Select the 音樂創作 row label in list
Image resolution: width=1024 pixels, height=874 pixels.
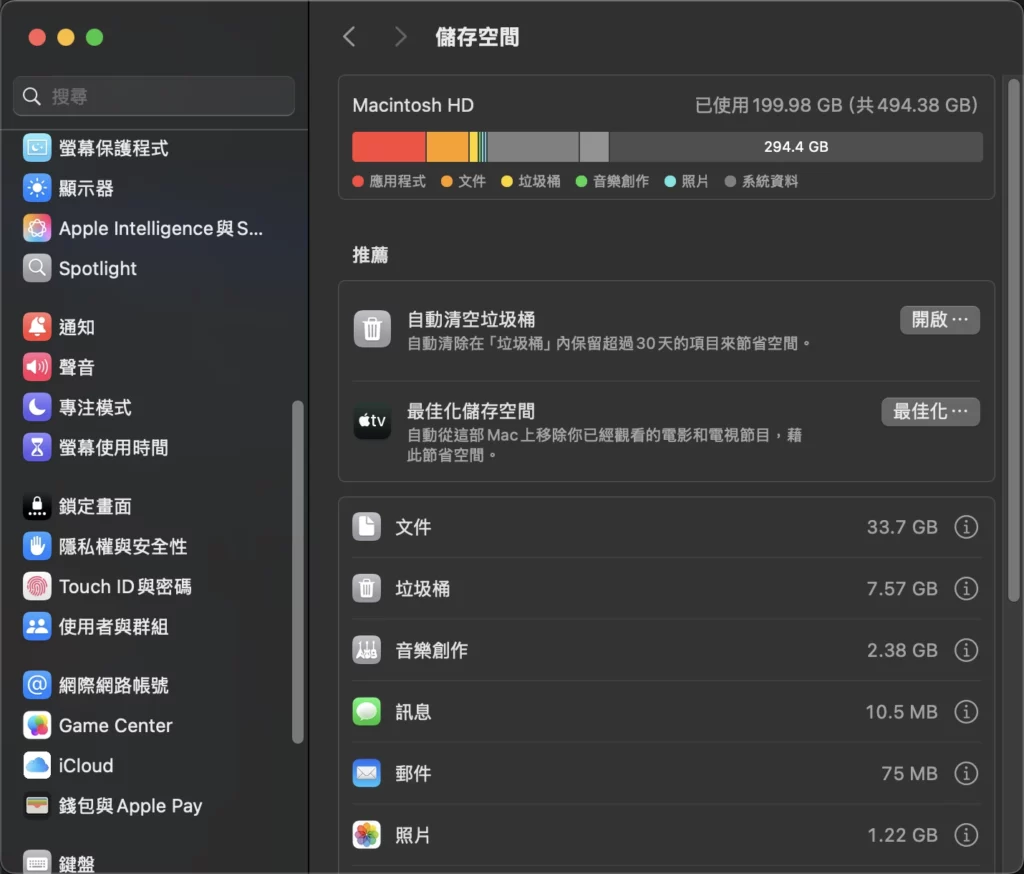[x=431, y=651]
